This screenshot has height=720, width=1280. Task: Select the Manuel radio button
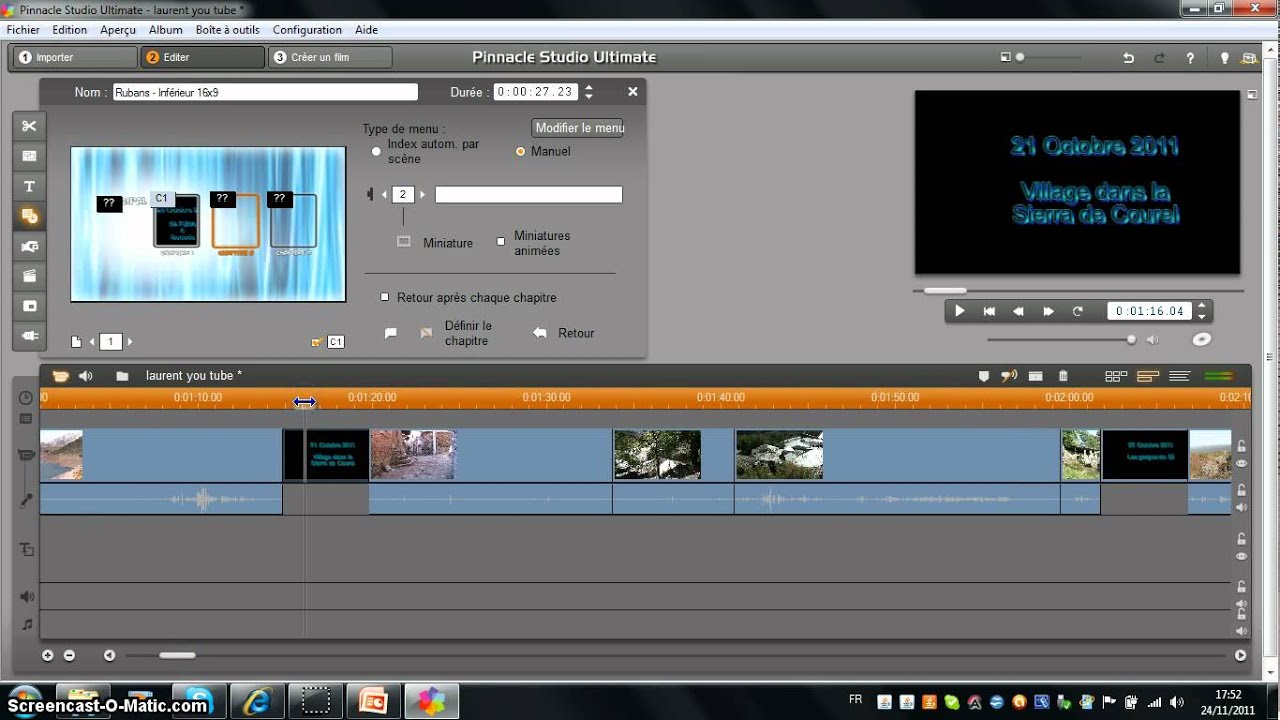[520, 151]
